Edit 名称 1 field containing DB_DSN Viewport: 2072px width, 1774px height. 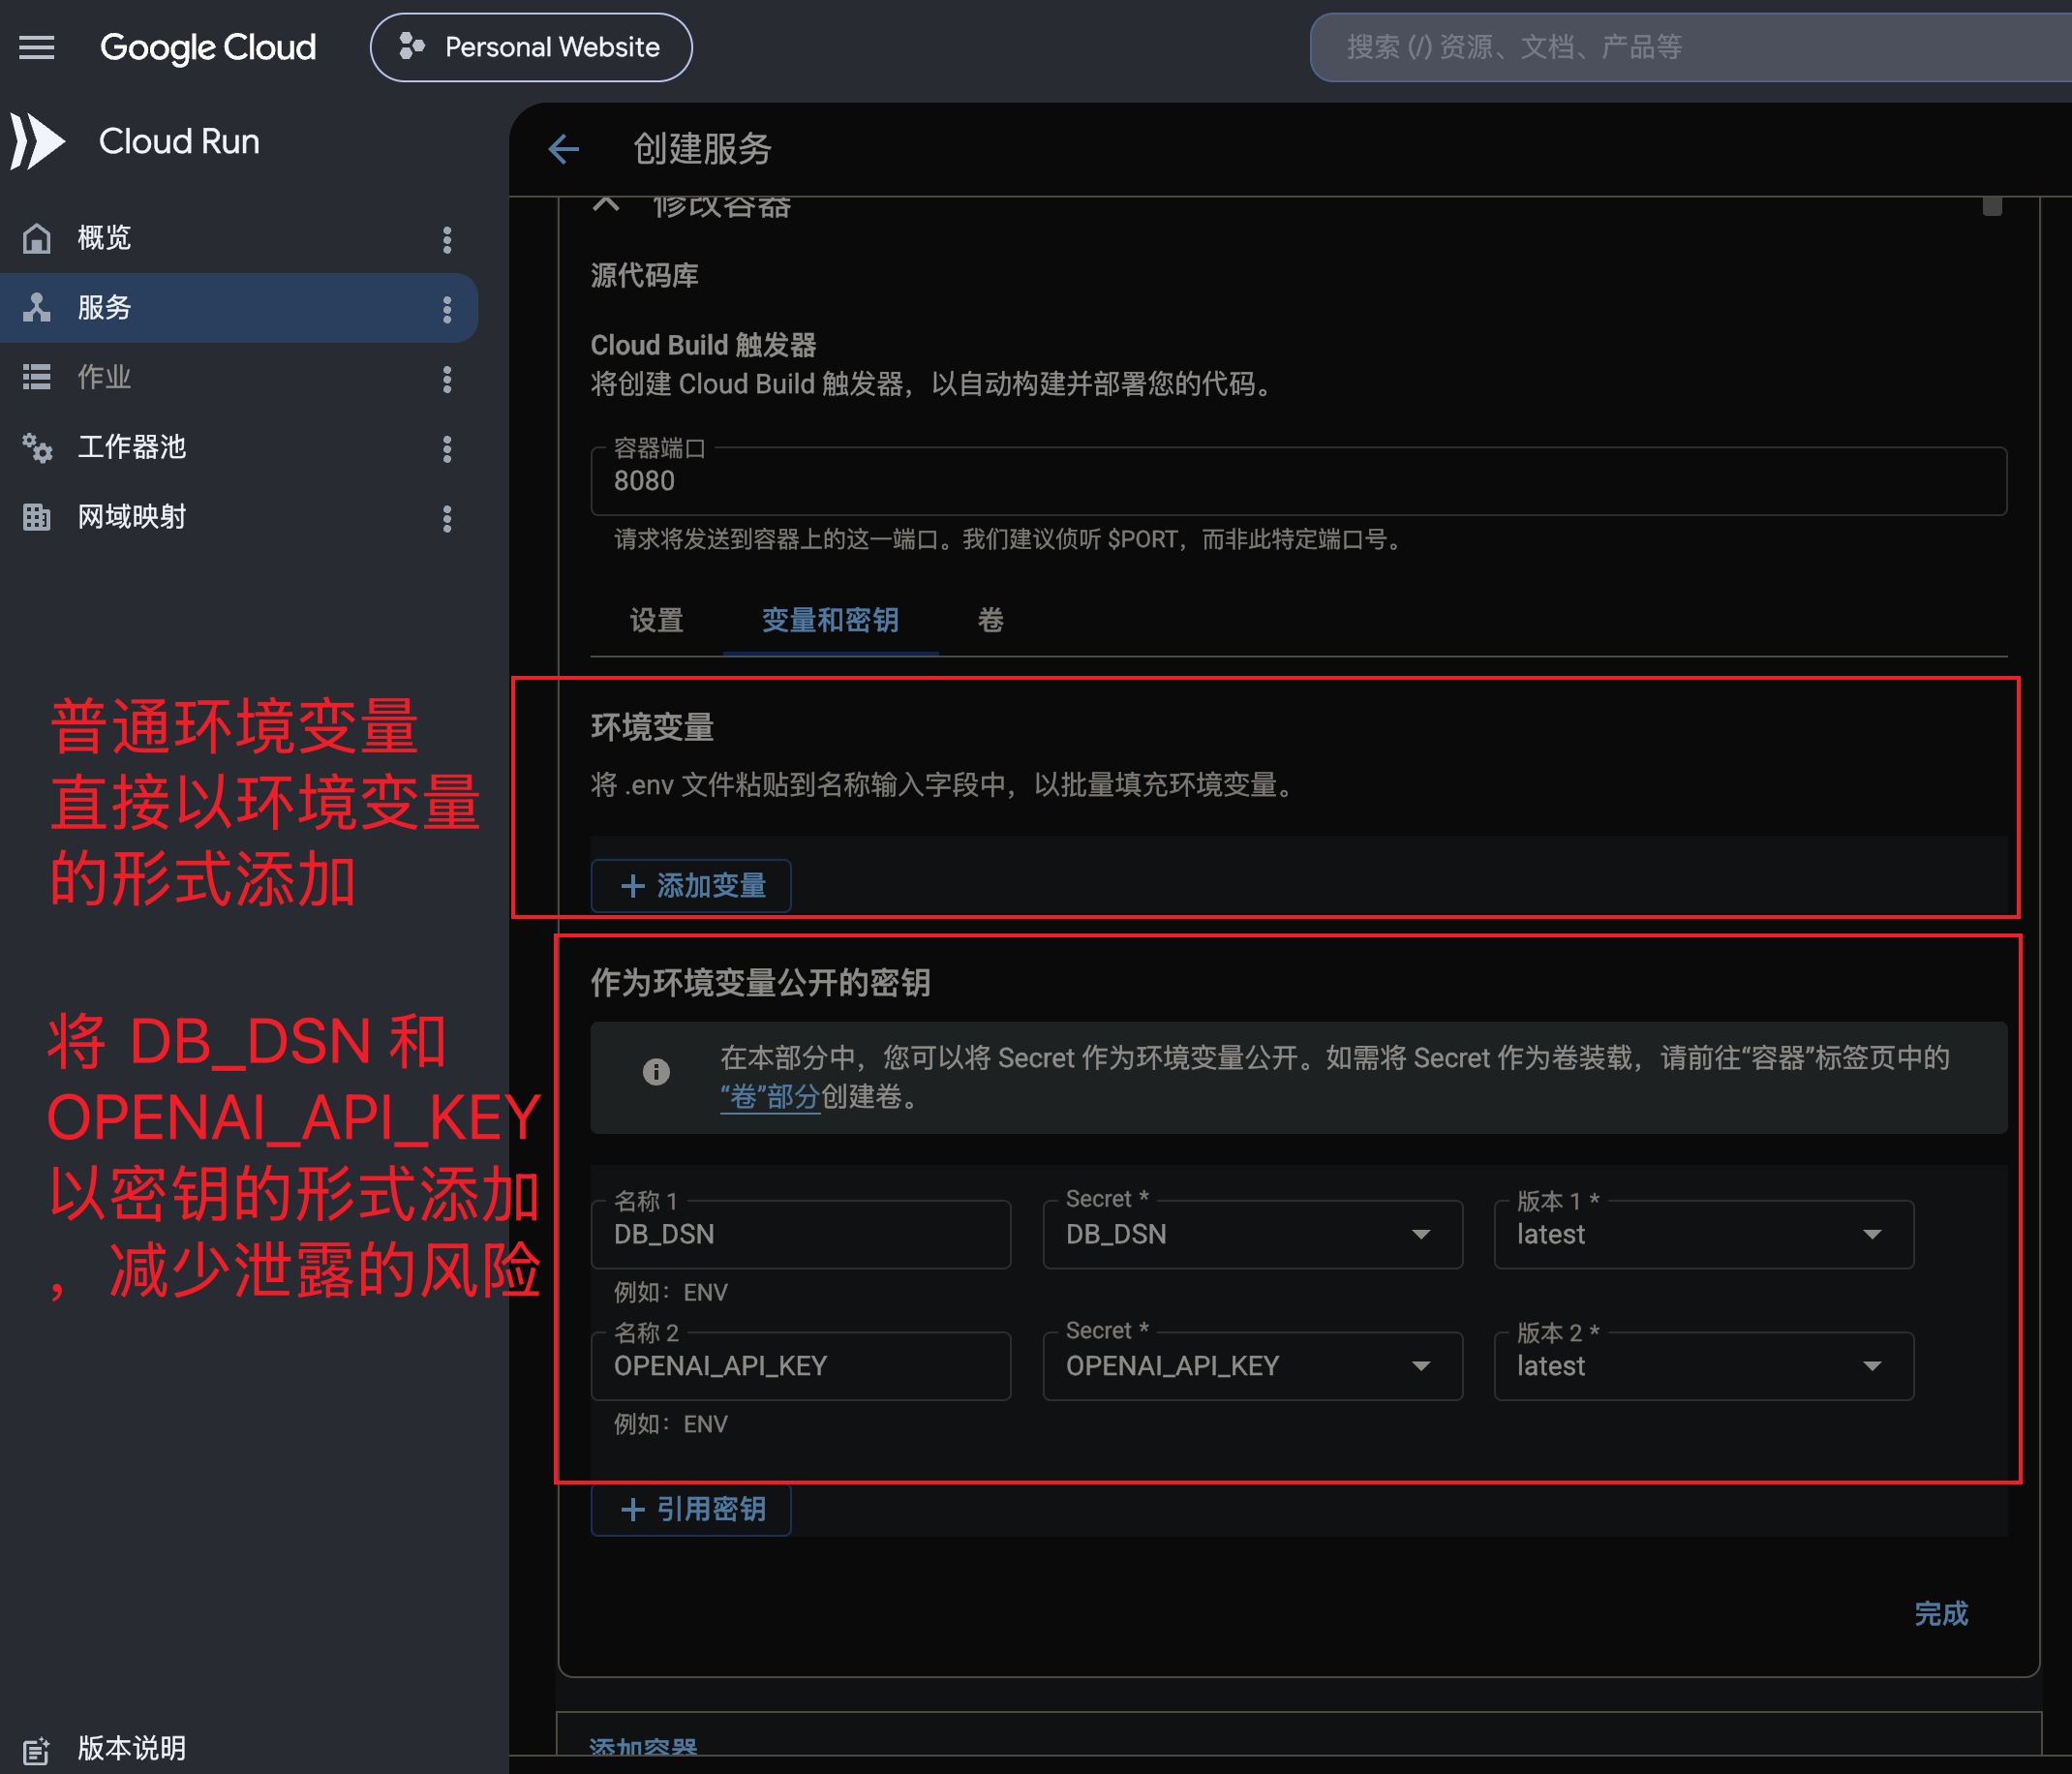pyautogui.click(x=800, y=1235)
